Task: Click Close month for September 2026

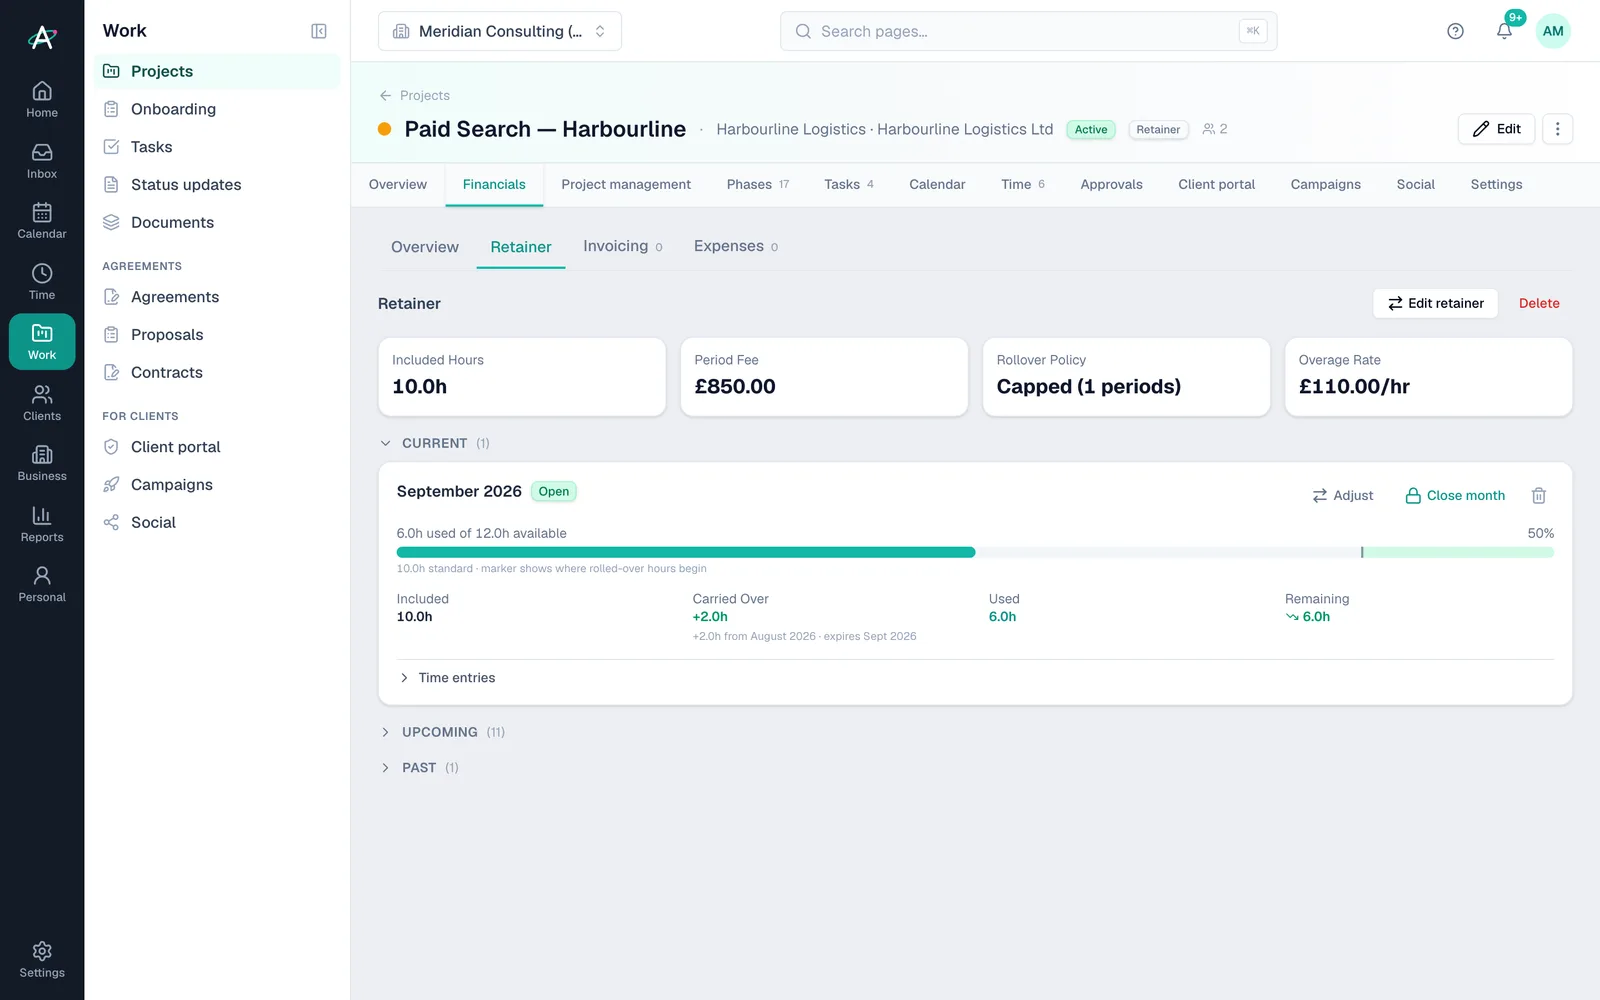Action: click(x=1455, y=495)
